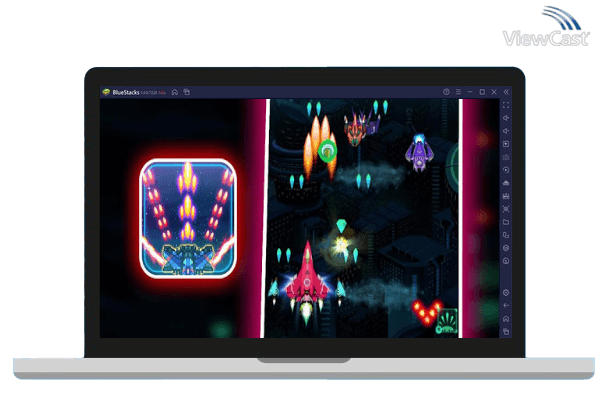Open recent apps from sidebar bottom
The width and height of the screenshot is (602, 414).
pos(506,331)
